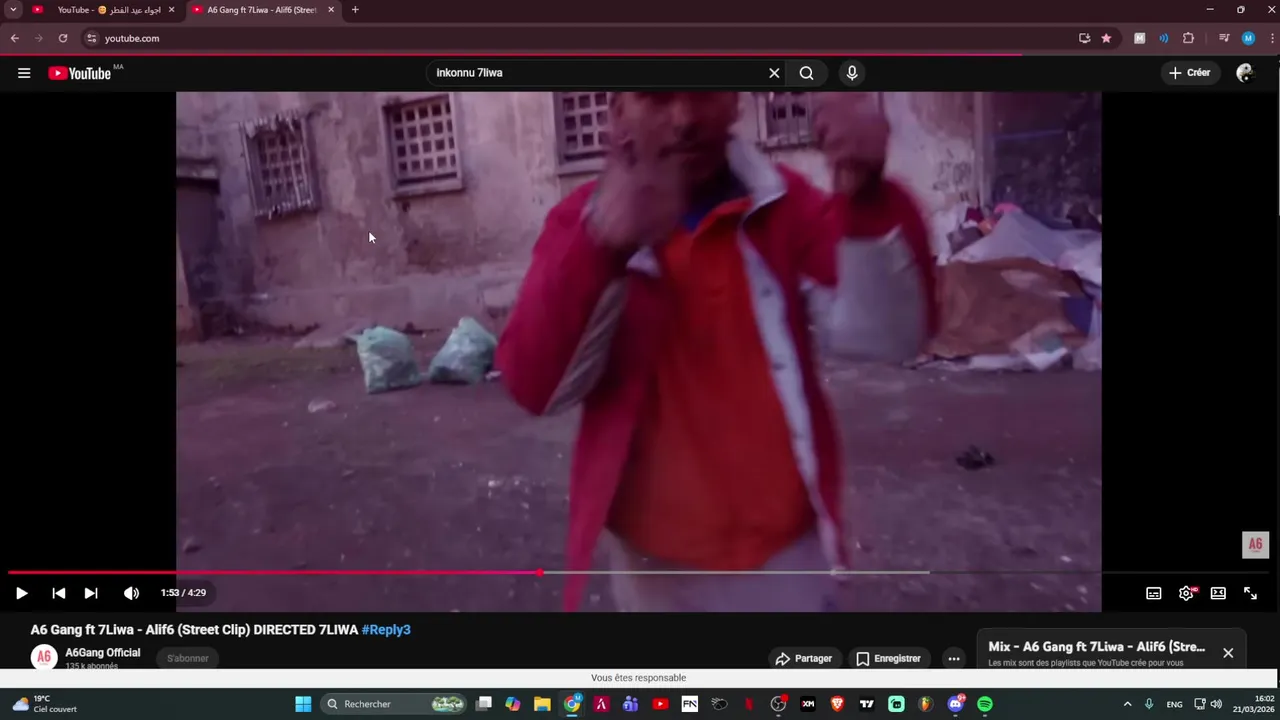Install the app via address bar icon

click(x=1084, y=38)
